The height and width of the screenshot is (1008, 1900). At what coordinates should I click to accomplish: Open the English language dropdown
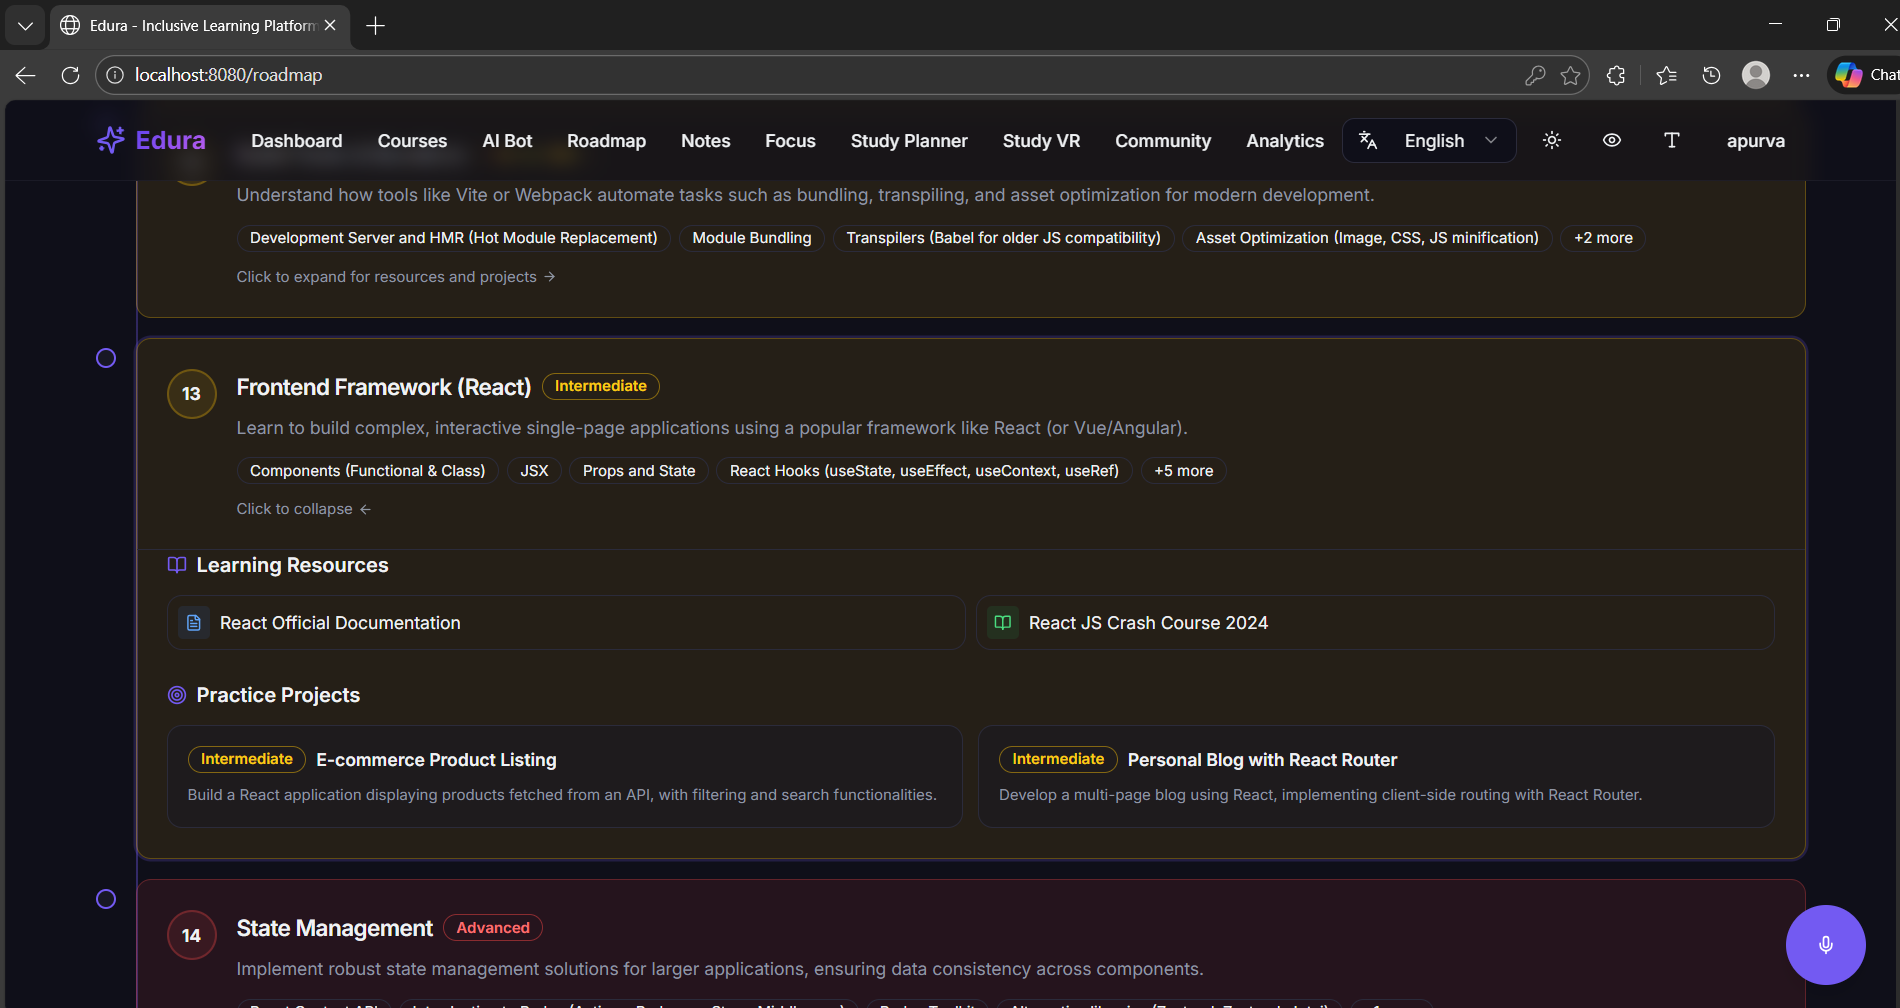pyautogui.click(x=1430, y=140)
